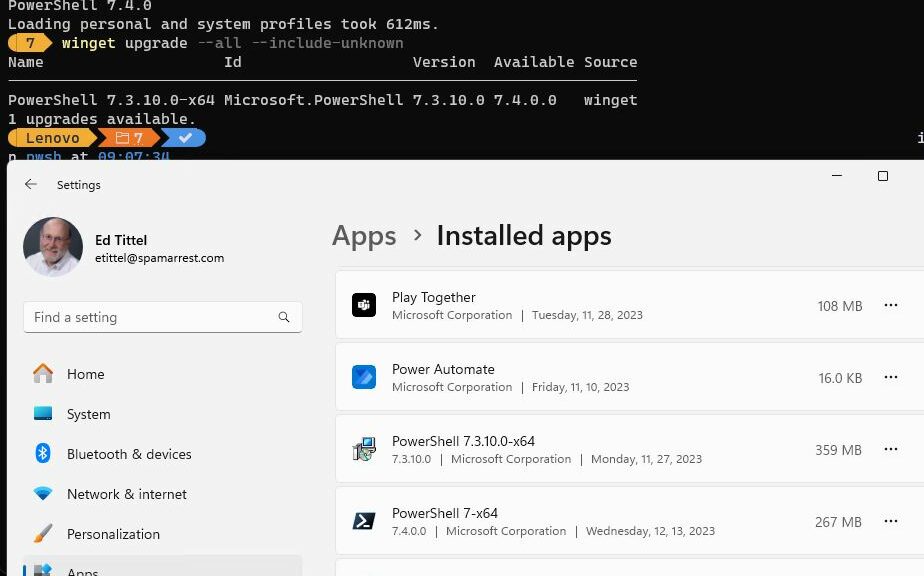924x576 pixels.
Task: Maximize the Settings window
Action: tap(883, 176)
